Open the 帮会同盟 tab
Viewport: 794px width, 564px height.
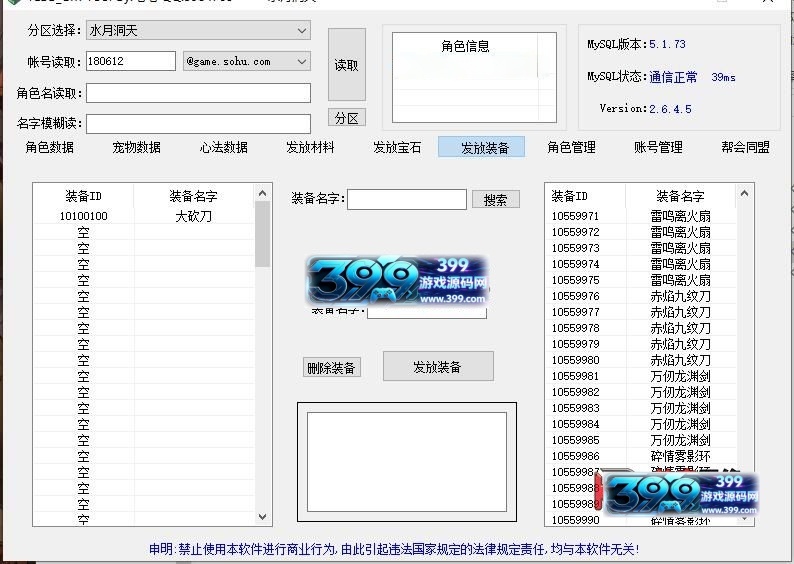click(x=745, y=147)
